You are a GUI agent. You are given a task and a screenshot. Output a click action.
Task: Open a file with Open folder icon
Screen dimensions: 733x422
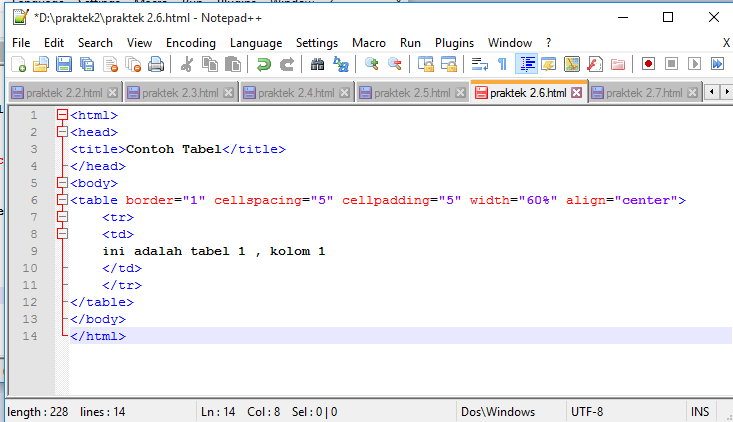[x=41, y=64]
